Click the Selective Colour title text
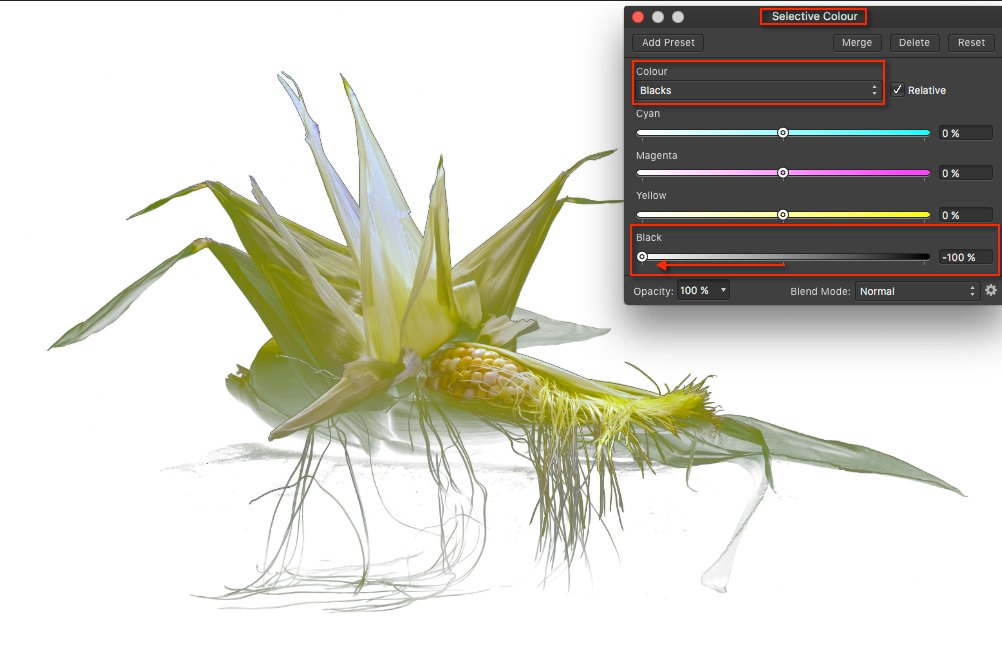Screen dimensions: 1002x671 (814, 17)
